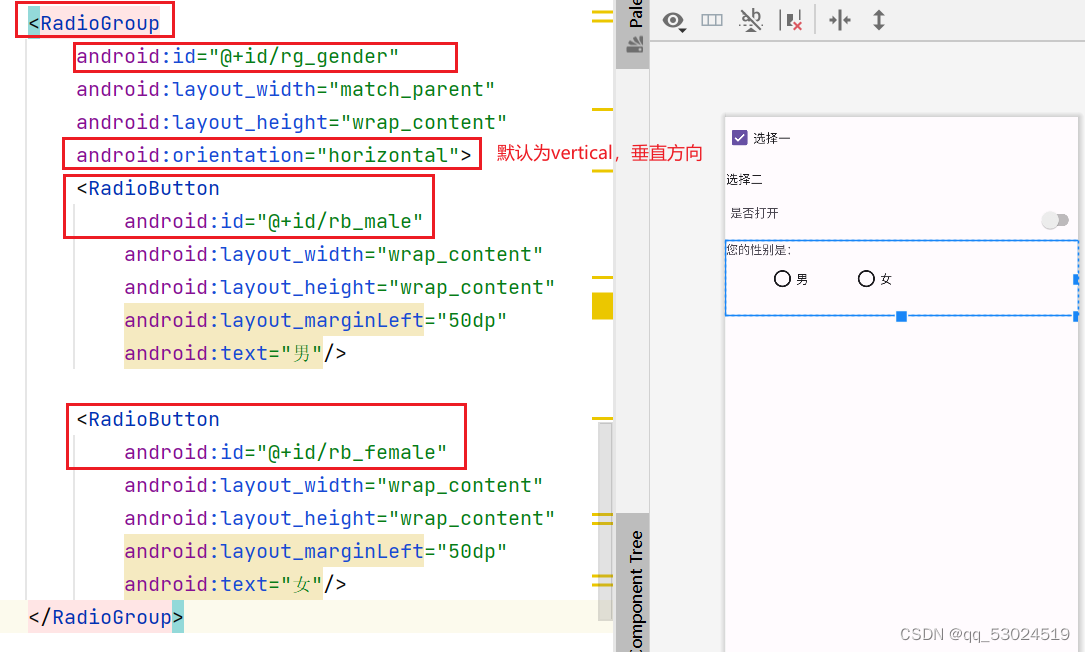Select the 男 radio button
This screenshot has height=652, width=1085.
point(781,279)
